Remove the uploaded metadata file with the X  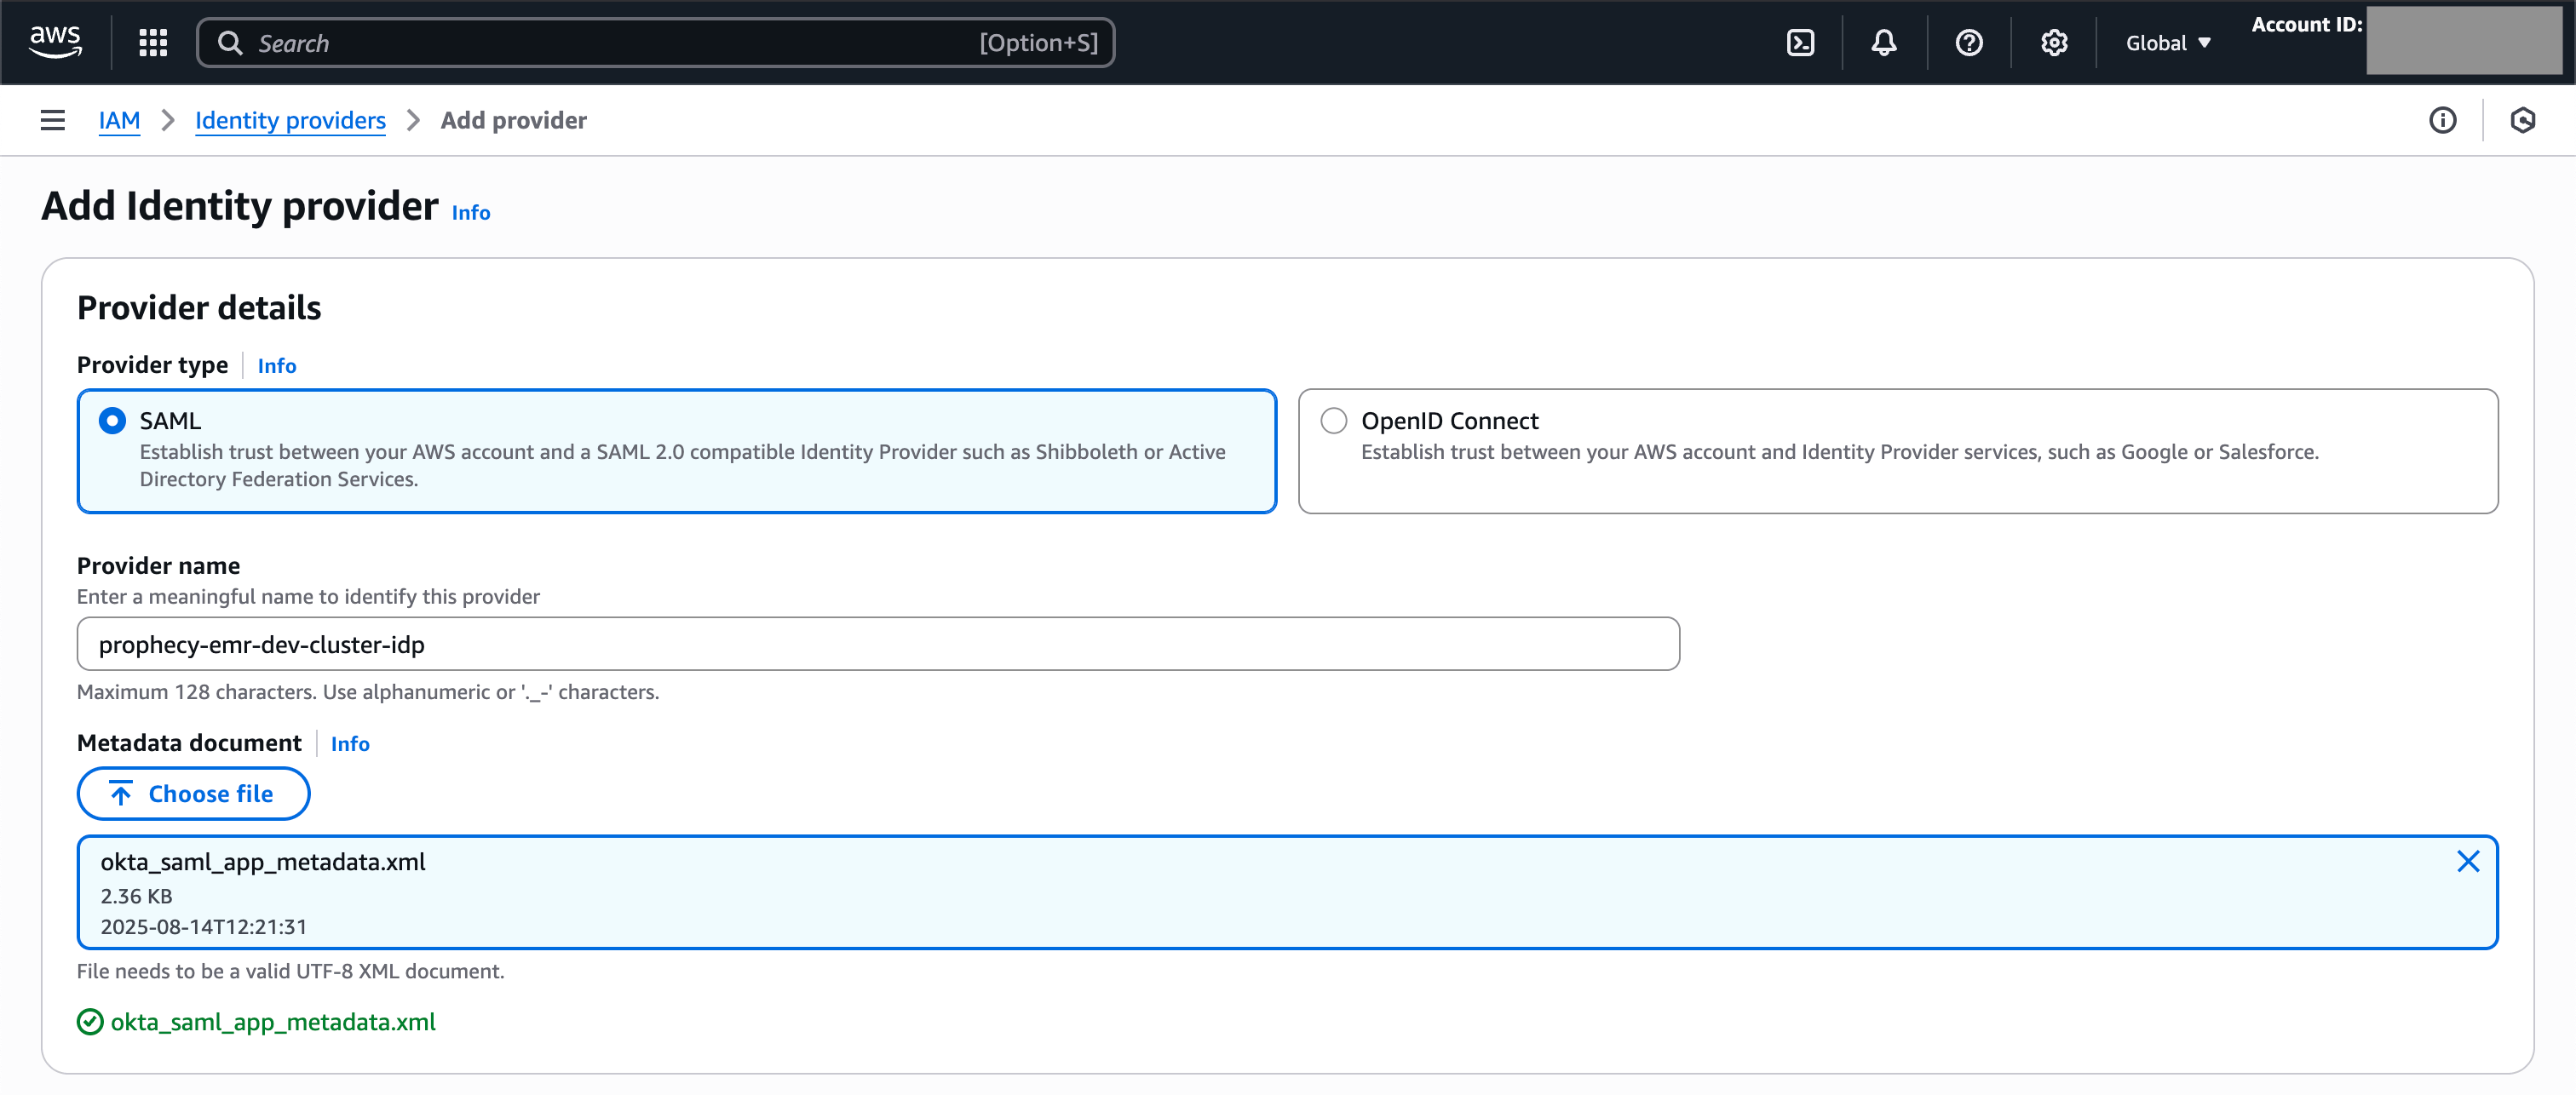tap(2469, 861)
